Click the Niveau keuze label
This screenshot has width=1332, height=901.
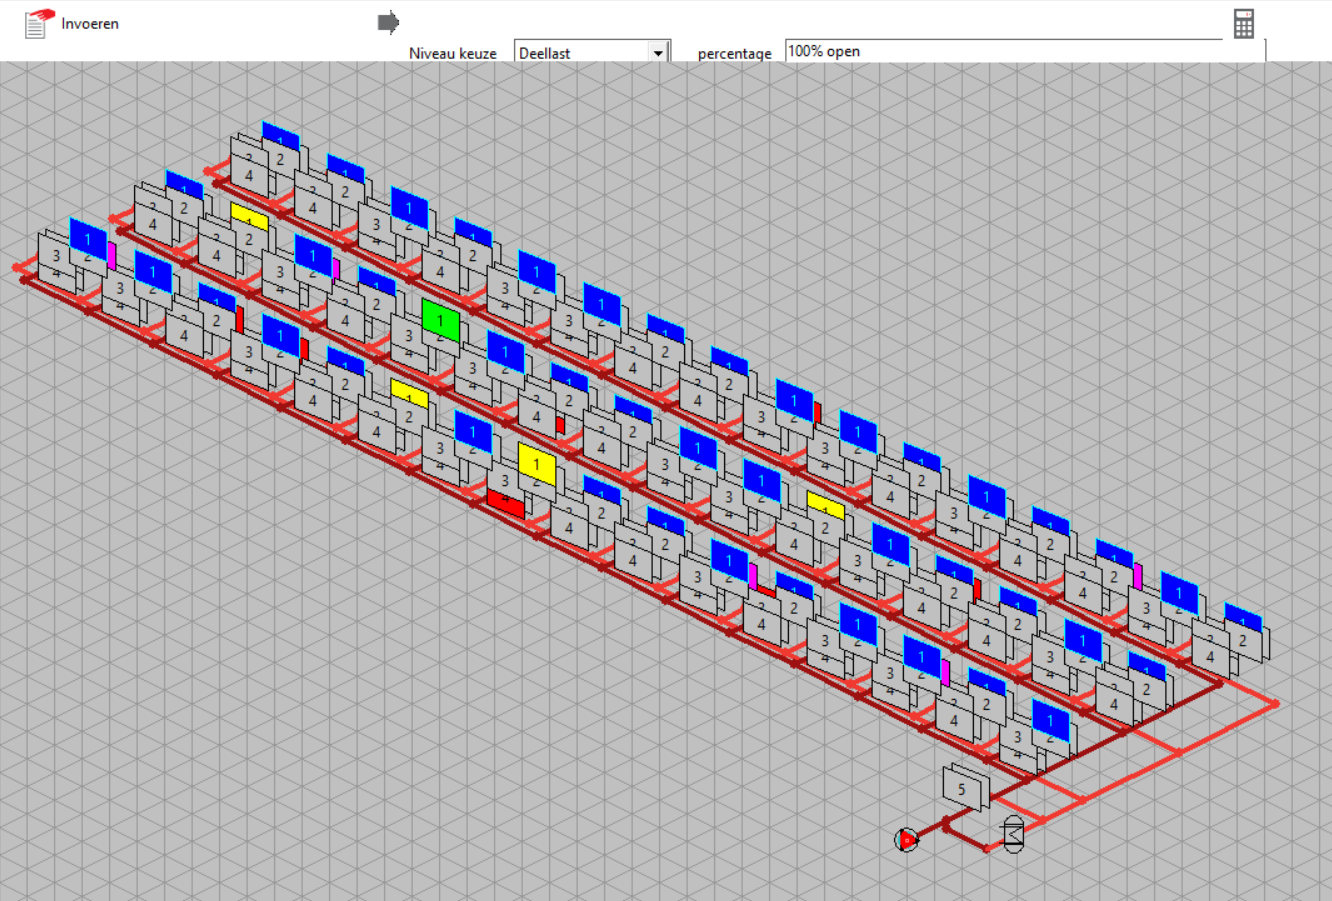coord(452,53)
